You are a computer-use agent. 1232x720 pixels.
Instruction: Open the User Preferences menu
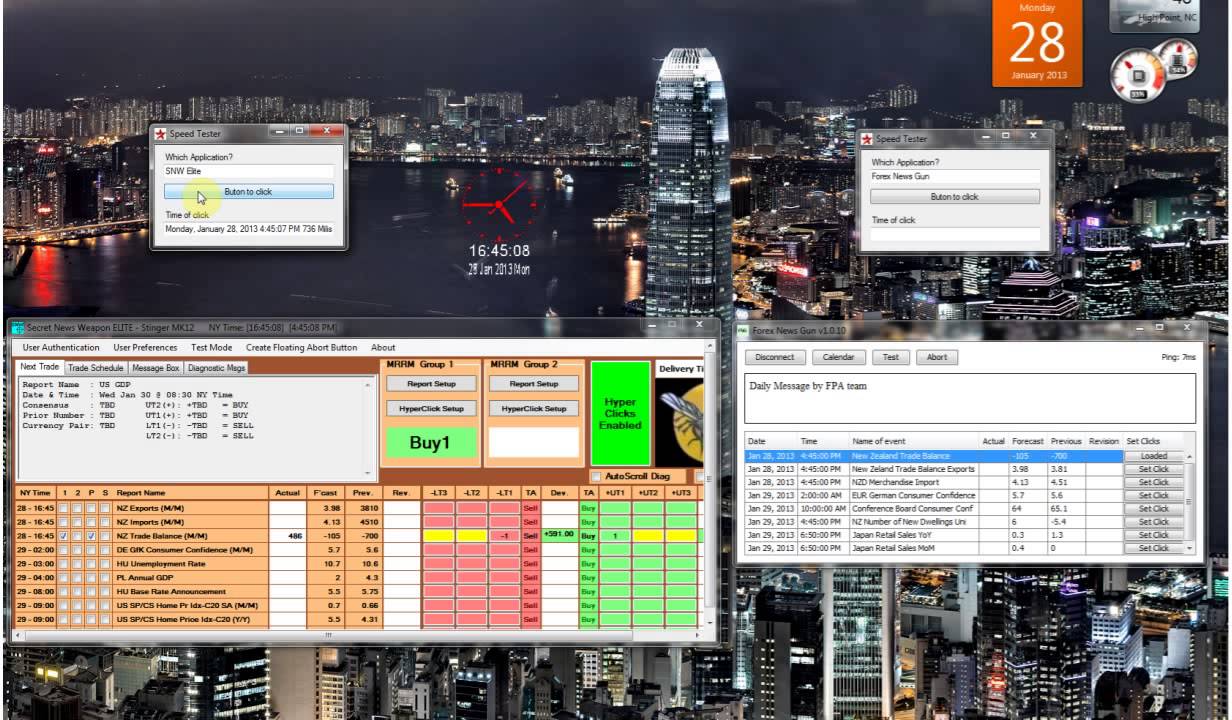[x=145, y=348]
